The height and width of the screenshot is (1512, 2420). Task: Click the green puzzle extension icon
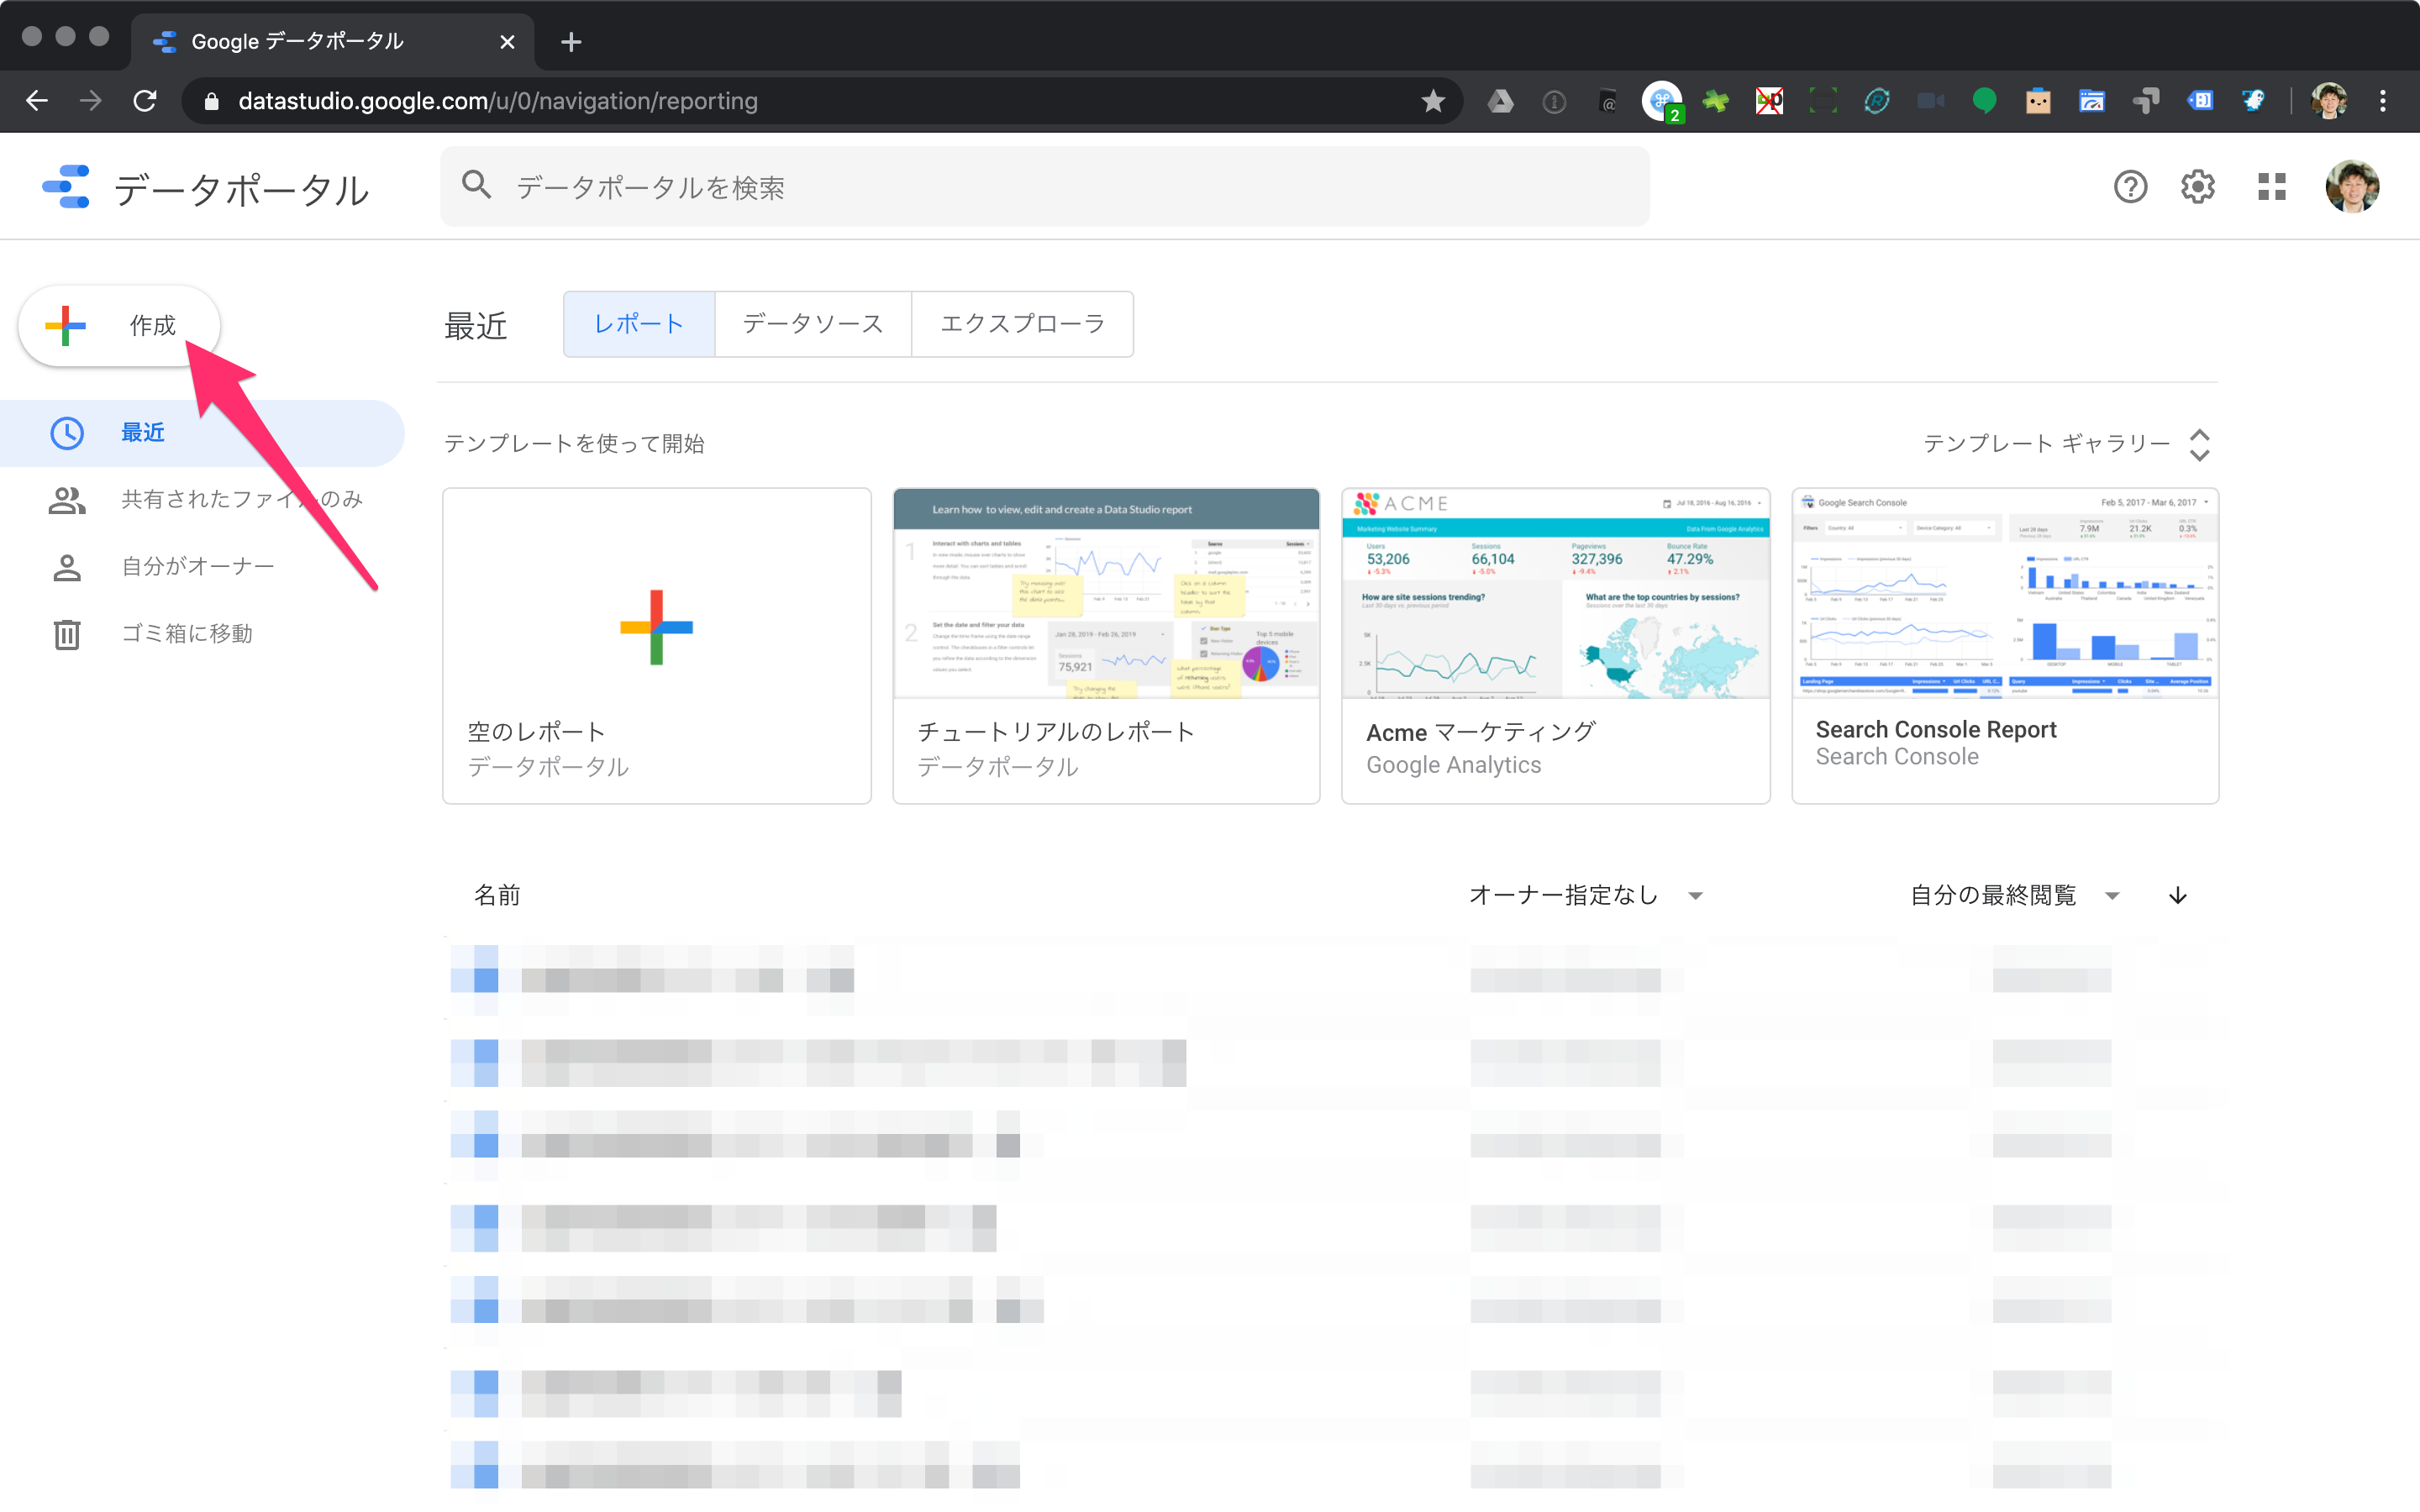[1715, 101]
